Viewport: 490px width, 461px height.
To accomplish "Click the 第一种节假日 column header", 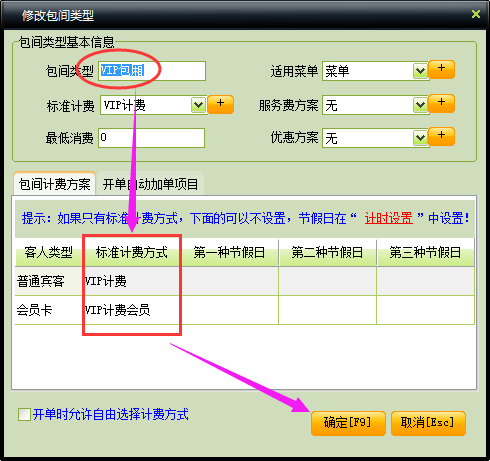I will click(229, 252).
